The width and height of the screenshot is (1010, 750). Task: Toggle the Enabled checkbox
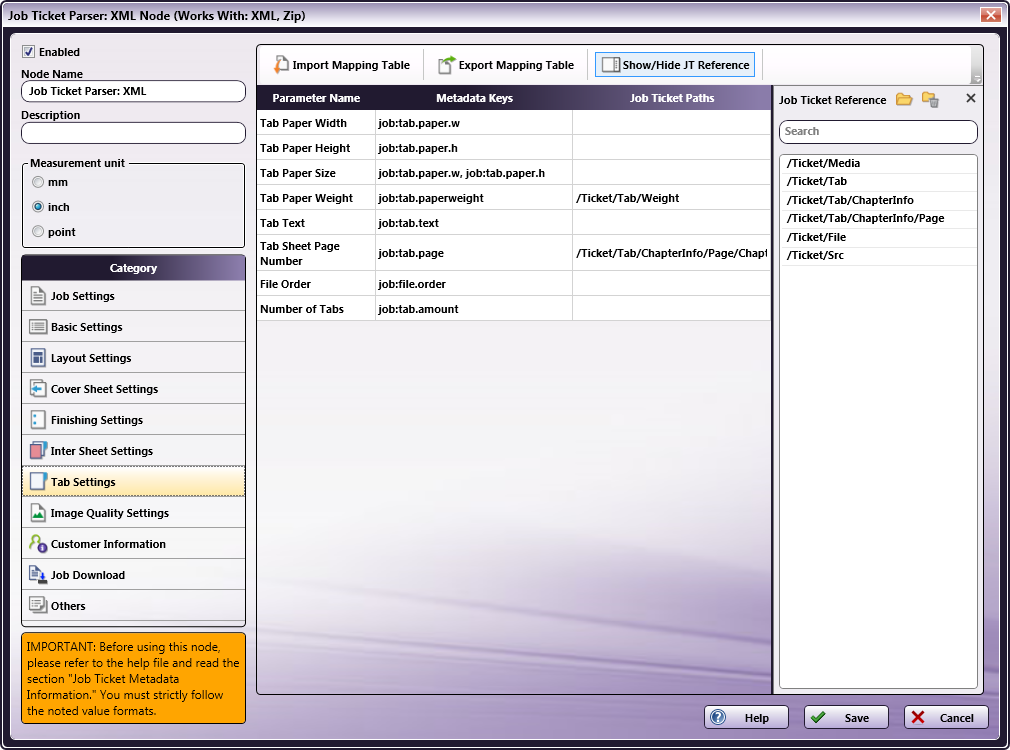[28, 52]
